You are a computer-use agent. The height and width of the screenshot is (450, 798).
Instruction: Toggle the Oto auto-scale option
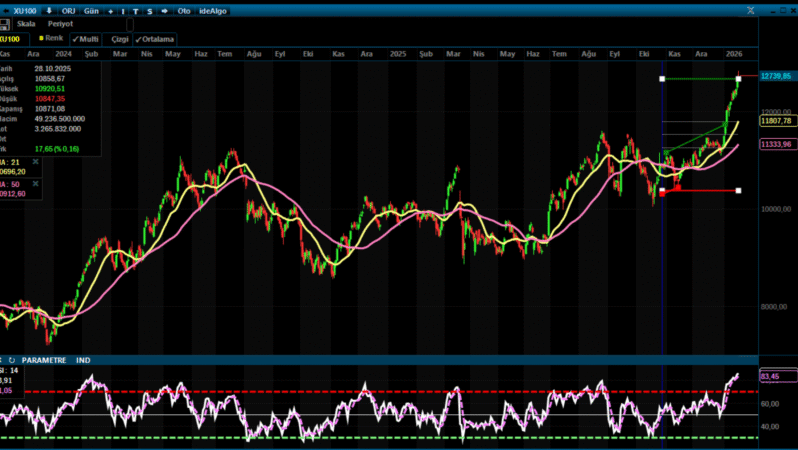pos(183,11)
